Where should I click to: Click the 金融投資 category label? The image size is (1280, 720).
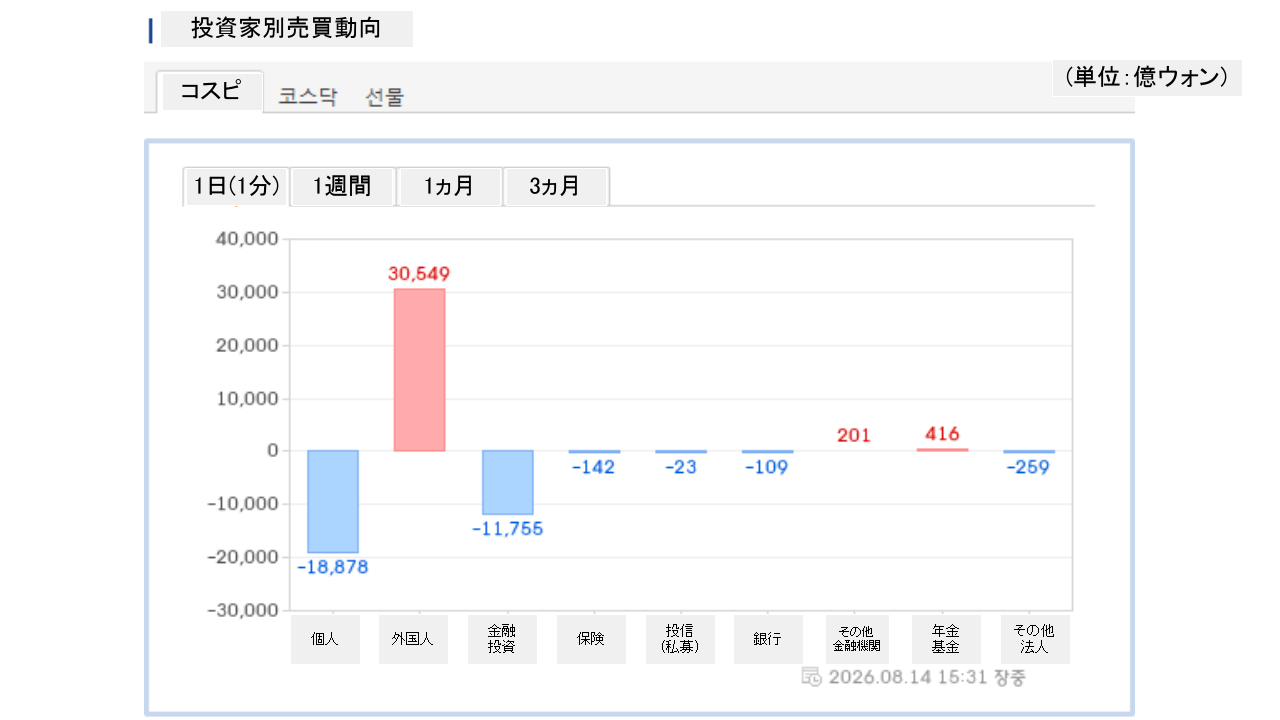pos(502,639)
